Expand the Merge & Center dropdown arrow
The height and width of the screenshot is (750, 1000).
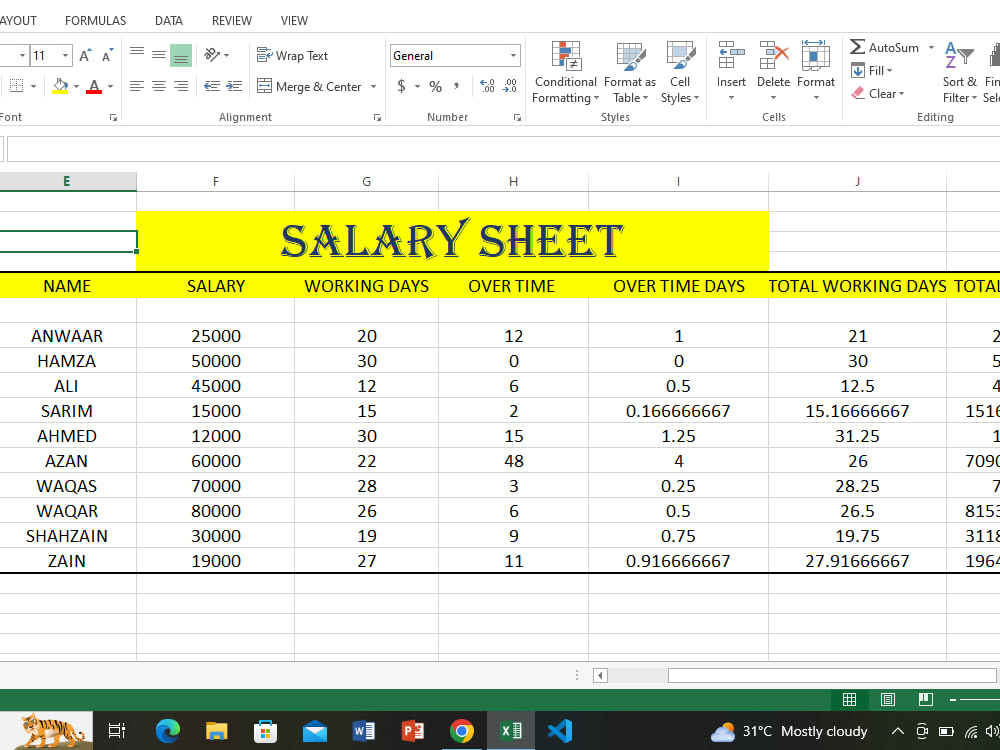[373, 86]
